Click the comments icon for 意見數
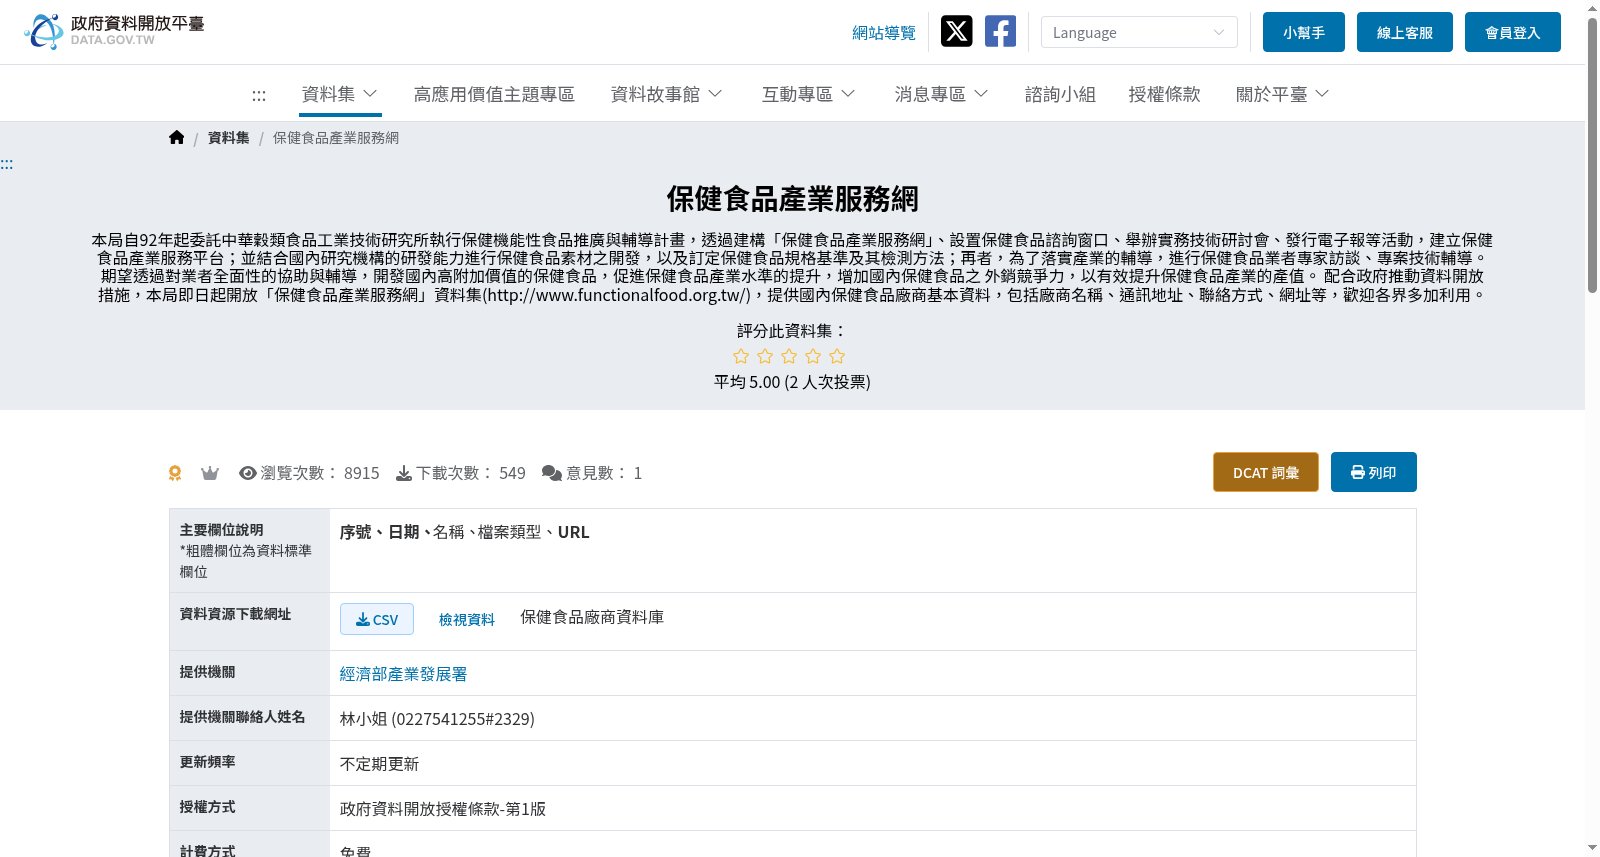Image resolution: width=1600 pixels, height=857 pixels. tap(552, 473)
